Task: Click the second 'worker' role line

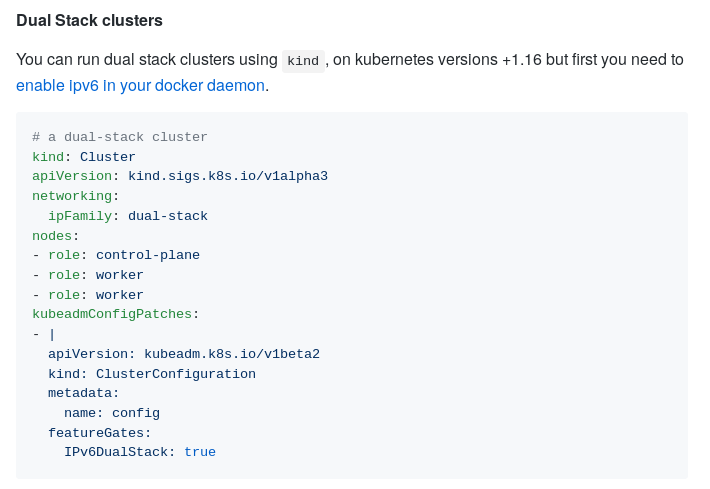Action: click(x=88, y=295)
